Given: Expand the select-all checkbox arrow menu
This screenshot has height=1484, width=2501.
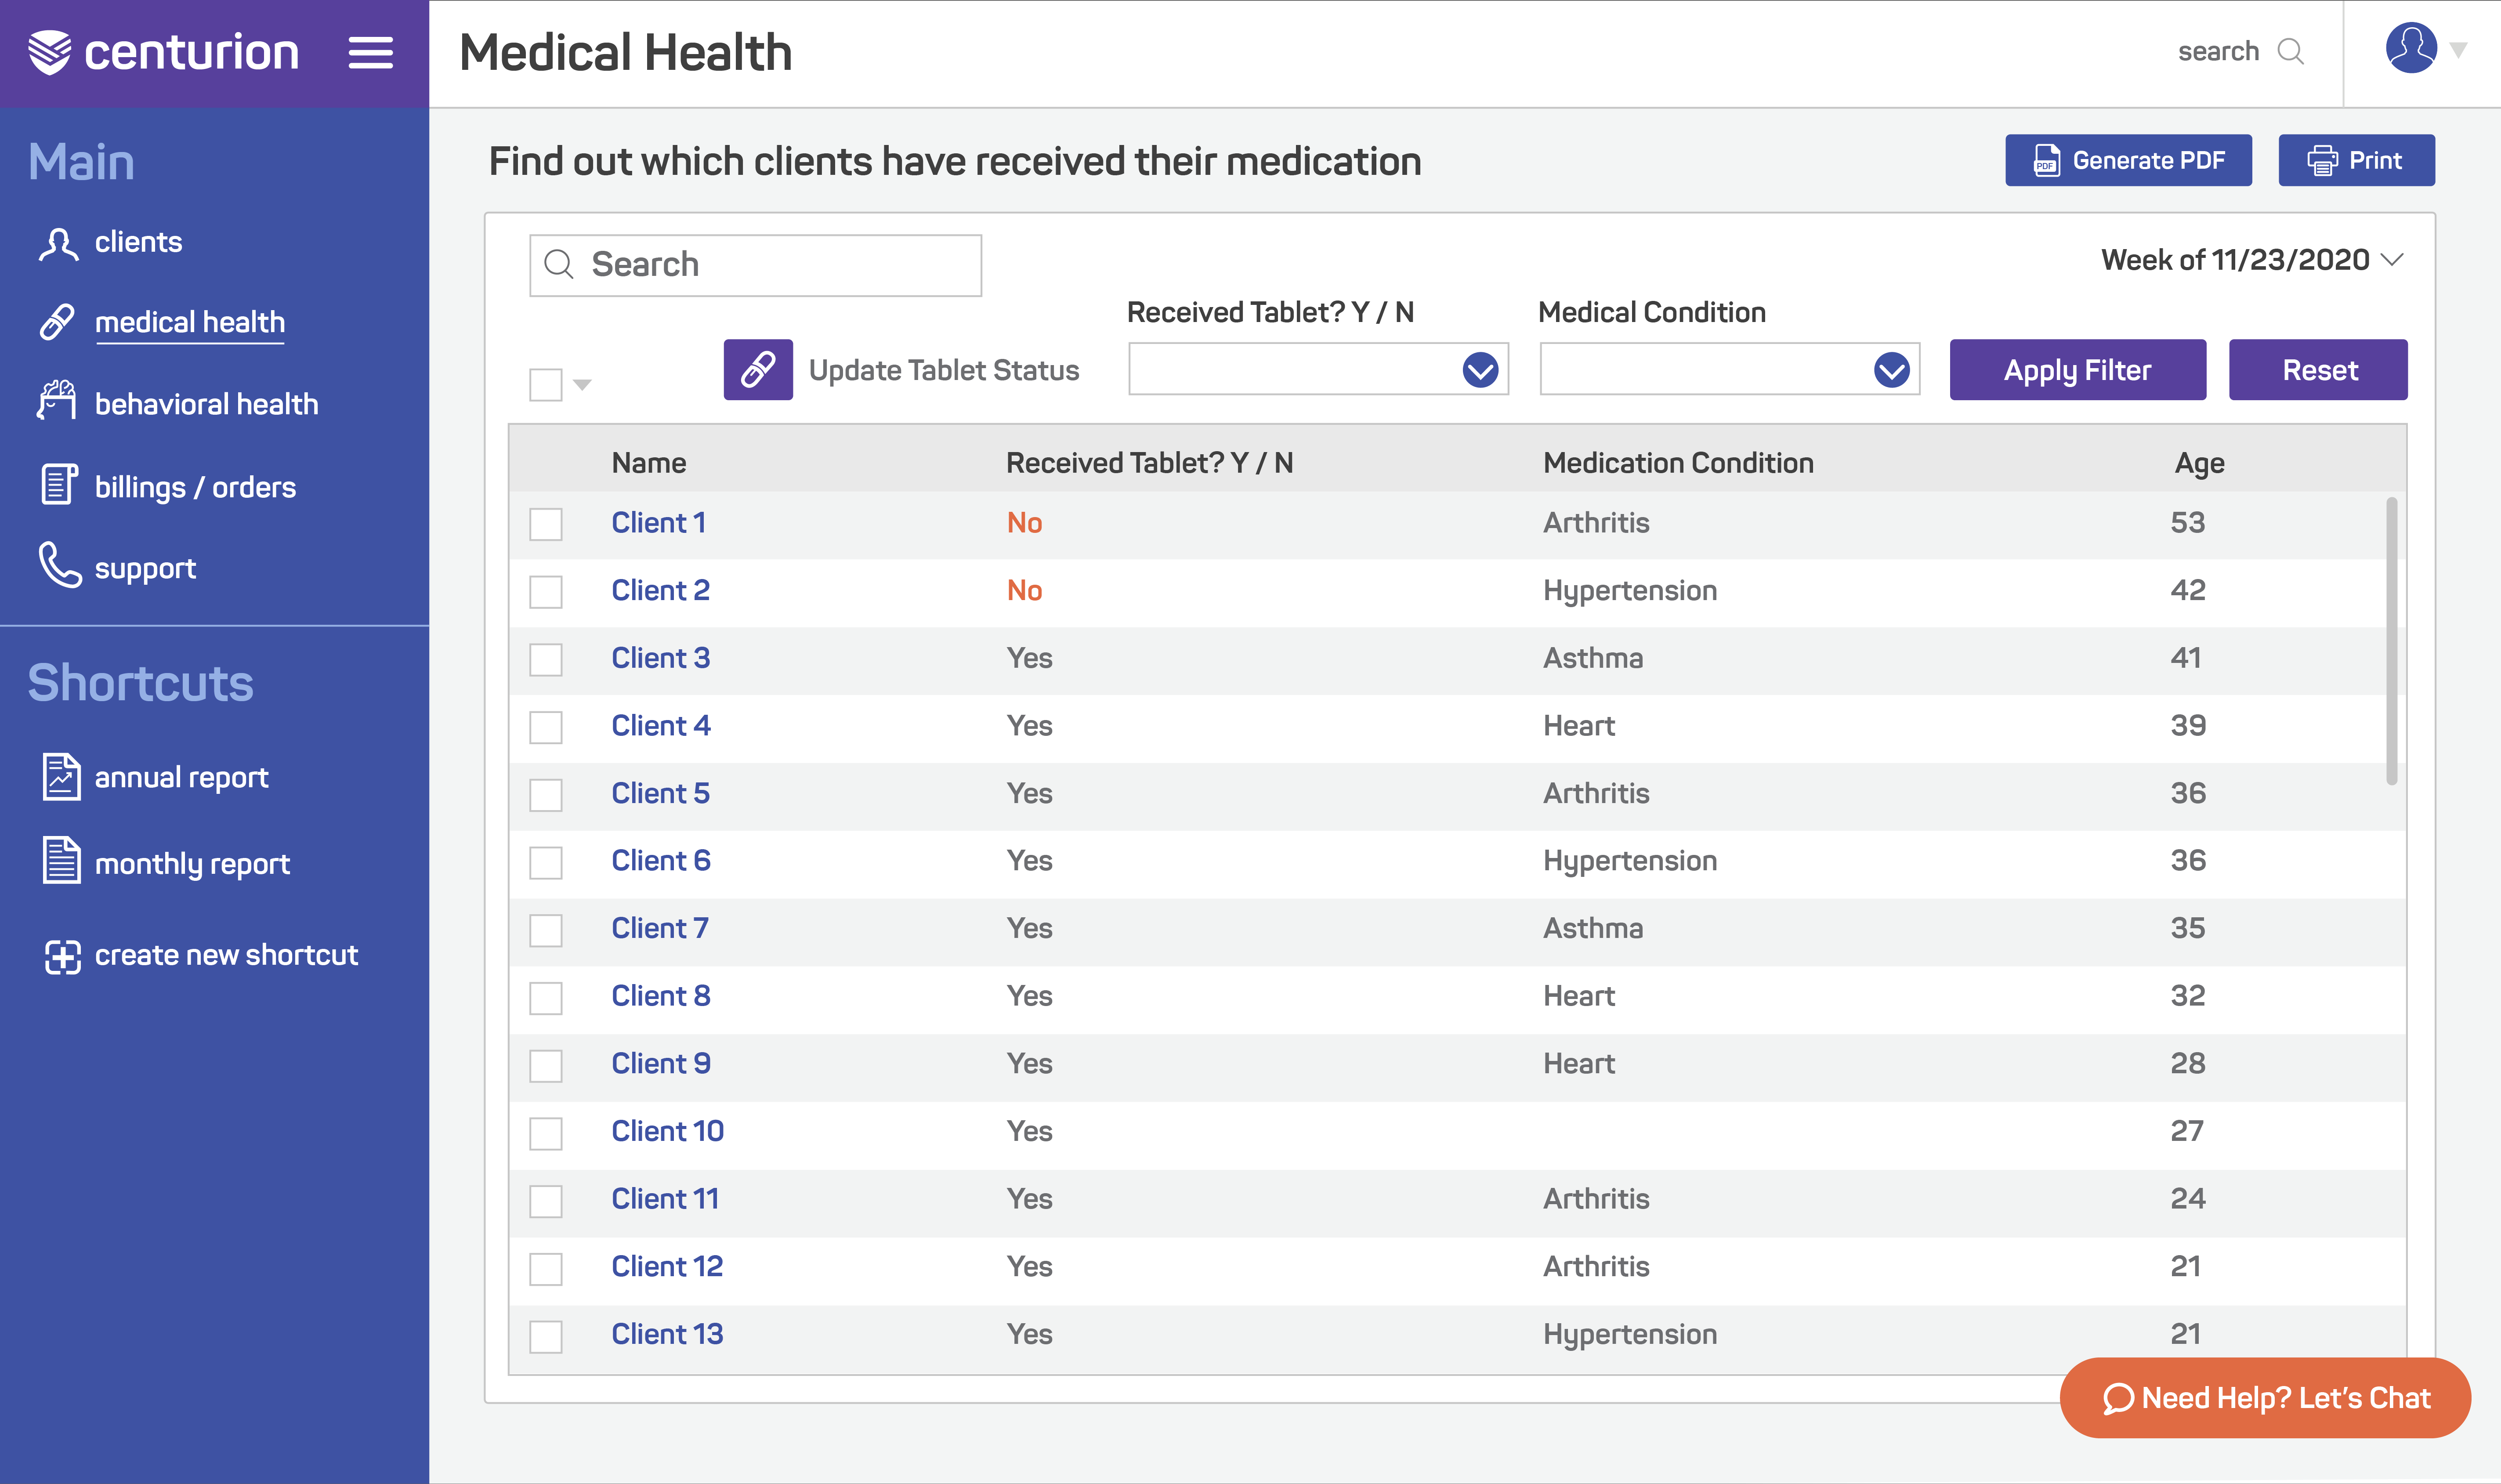Looking at the screenshot, I should click(583, 385).
